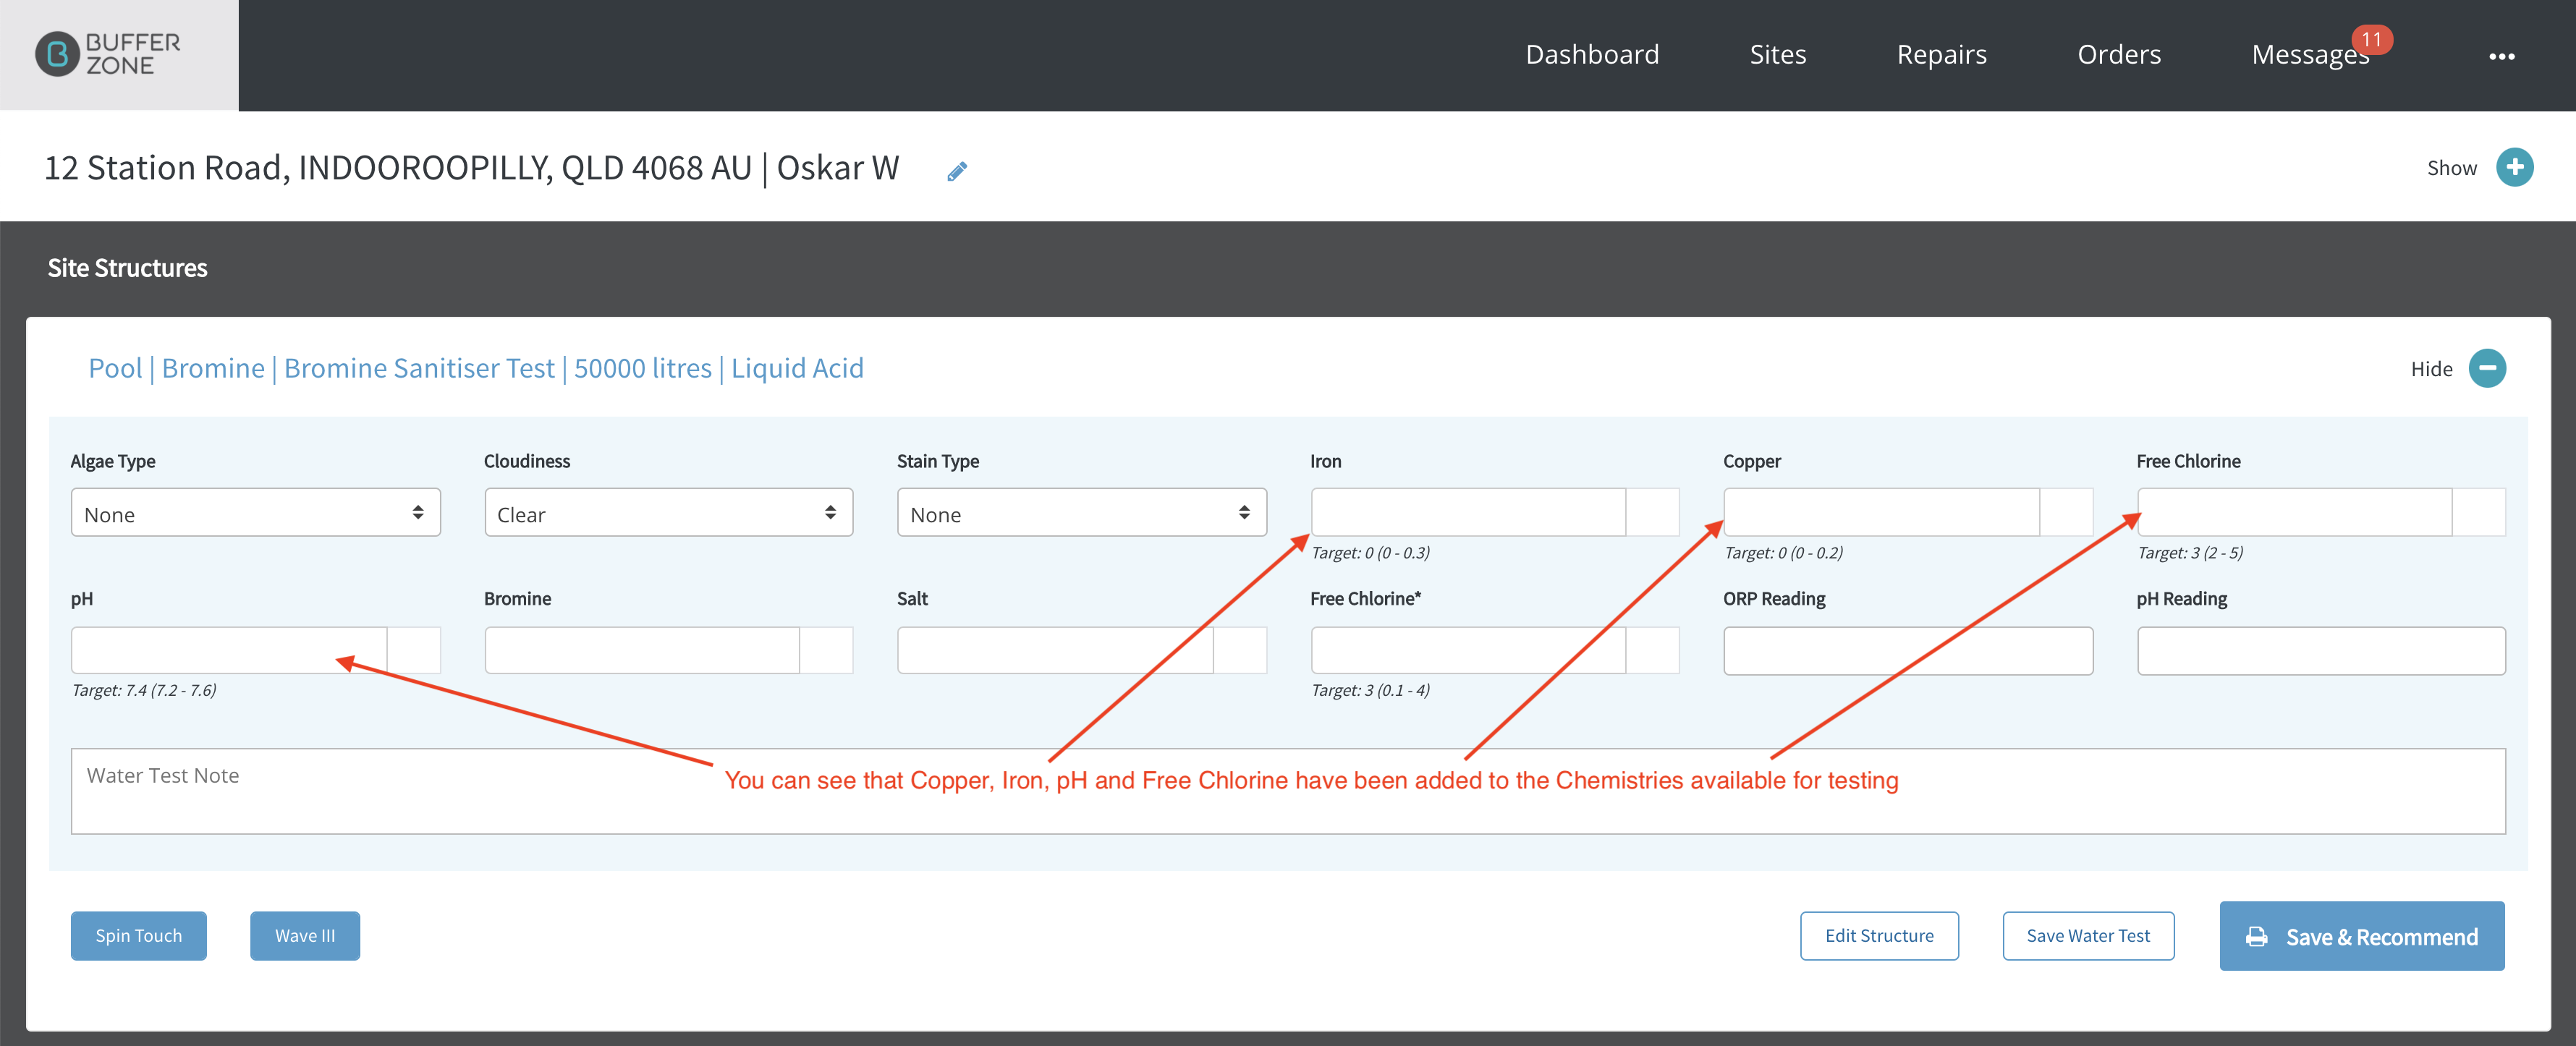Click the Messages notification badge
This screenshot has width=2576, height=1046.
pyautogui.click(x=2372, y=39)
